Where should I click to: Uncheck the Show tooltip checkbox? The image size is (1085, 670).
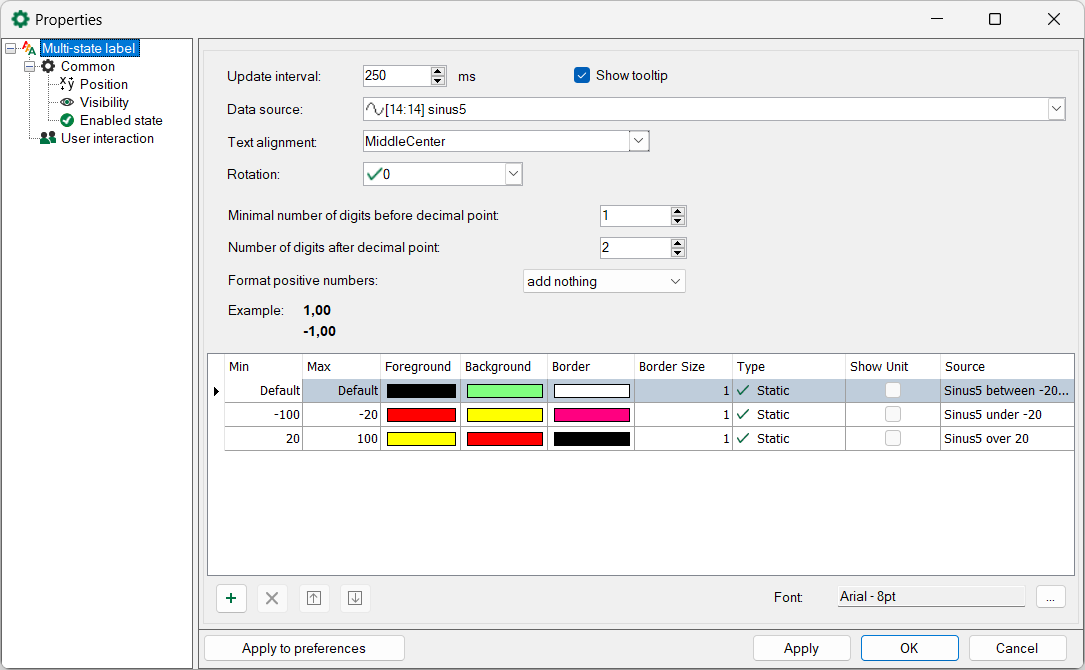click(x=582, y=75)
